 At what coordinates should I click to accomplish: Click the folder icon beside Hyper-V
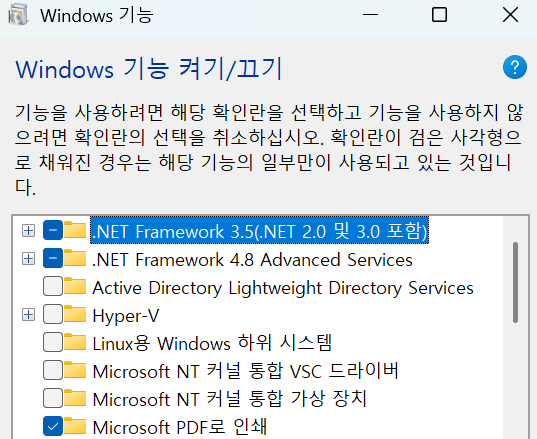click(x=75, y=314)
